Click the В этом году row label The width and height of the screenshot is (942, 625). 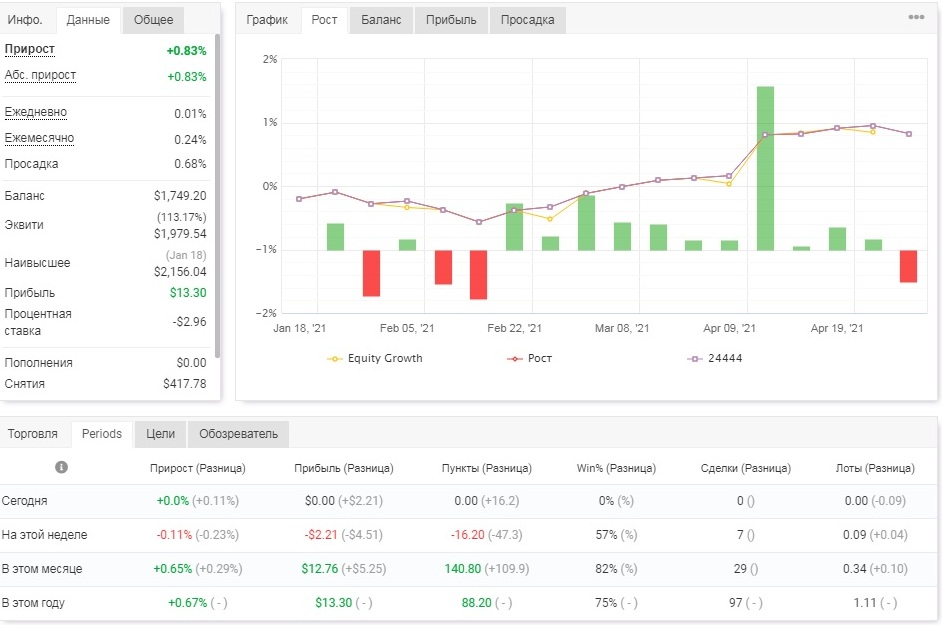click(x=34, y=603)
